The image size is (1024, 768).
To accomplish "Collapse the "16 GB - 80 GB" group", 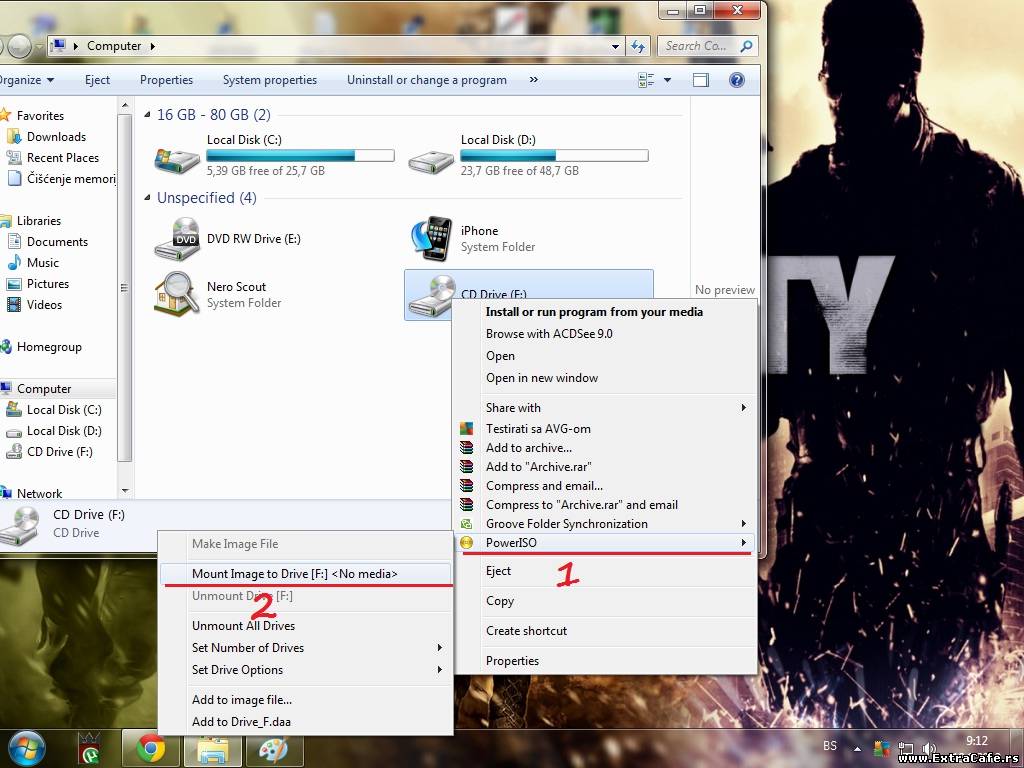I will 148,115.
